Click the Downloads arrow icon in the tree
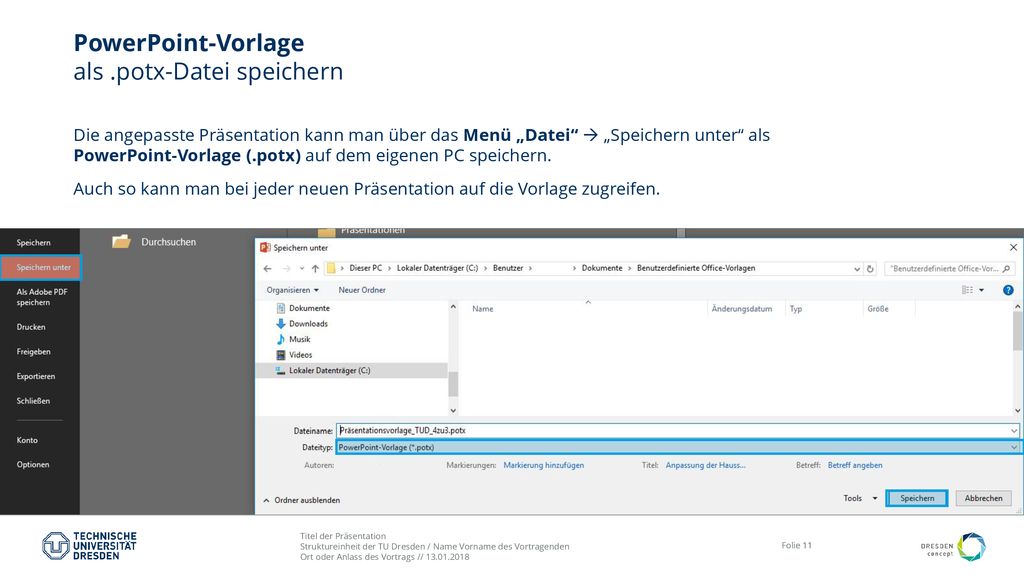This screenshot has width=1024, height=576. 281,324
